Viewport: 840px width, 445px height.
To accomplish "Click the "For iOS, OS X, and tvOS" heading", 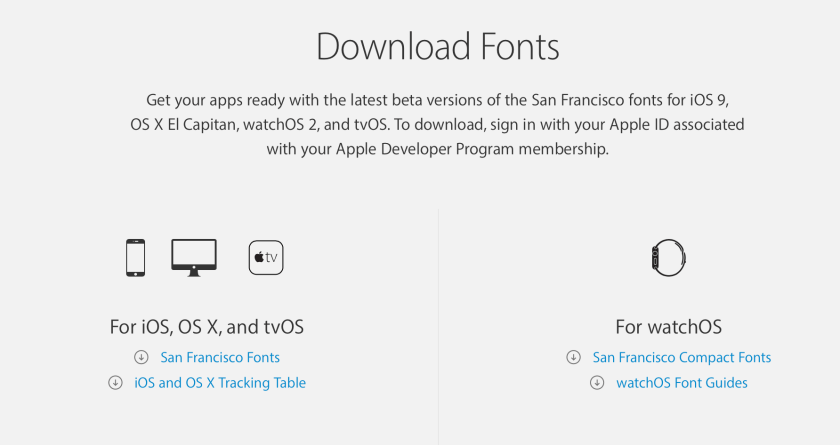I will (206, 327).
